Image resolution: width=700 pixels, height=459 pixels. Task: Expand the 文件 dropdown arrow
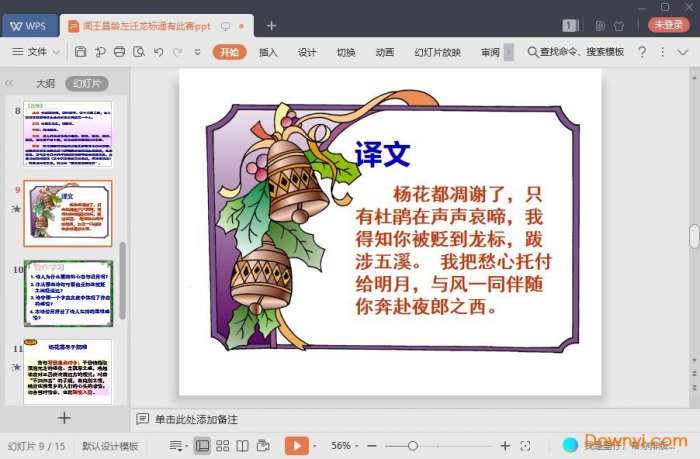click(56, 52)
